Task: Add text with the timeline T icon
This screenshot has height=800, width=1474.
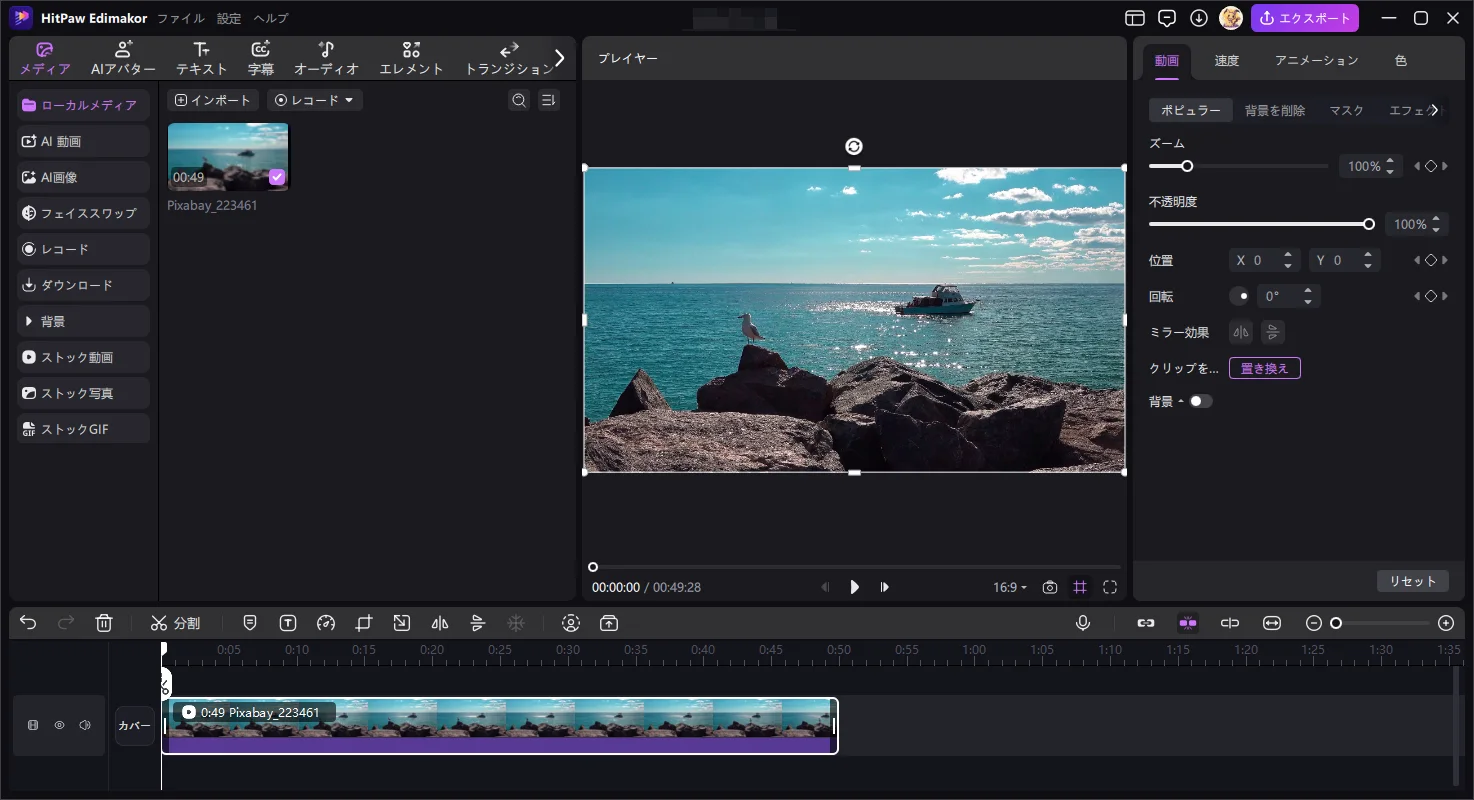Action: 288,623
